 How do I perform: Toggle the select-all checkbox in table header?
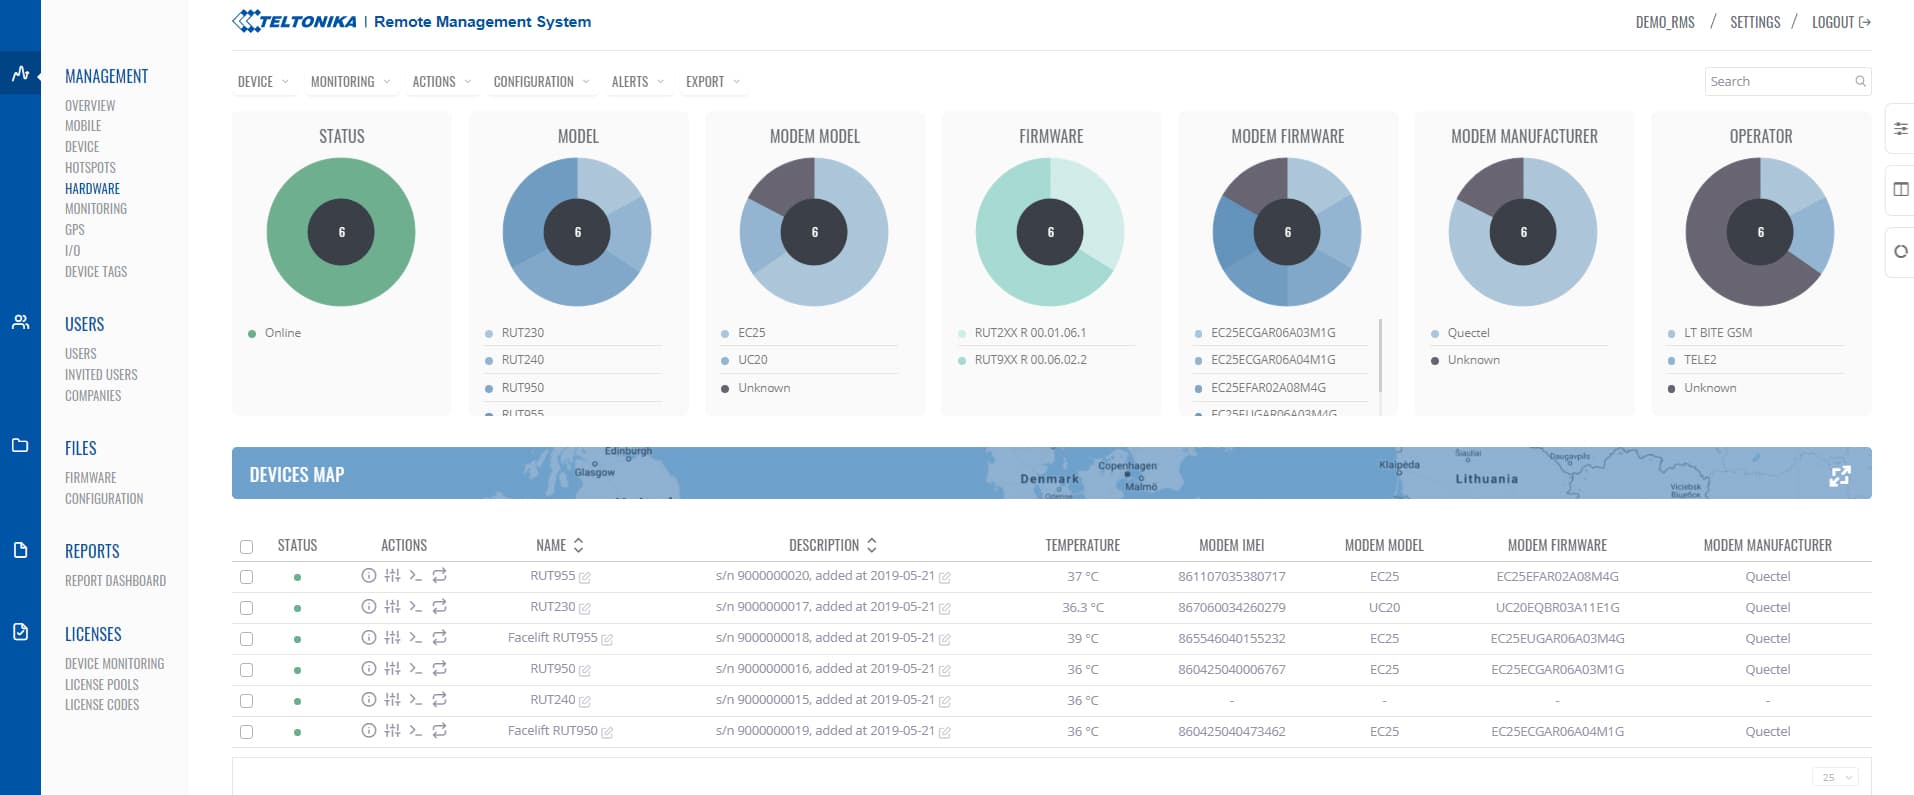click(x=247, y=546)
